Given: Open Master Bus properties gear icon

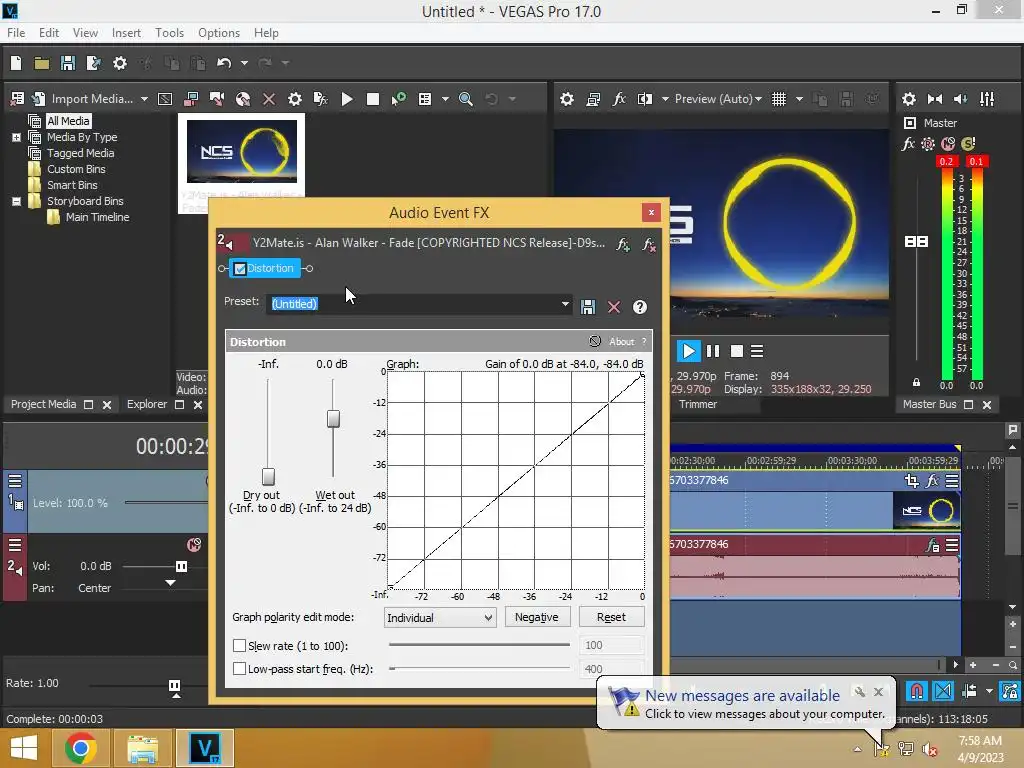Looking at the screenshot, I should [x=908, y=99].
